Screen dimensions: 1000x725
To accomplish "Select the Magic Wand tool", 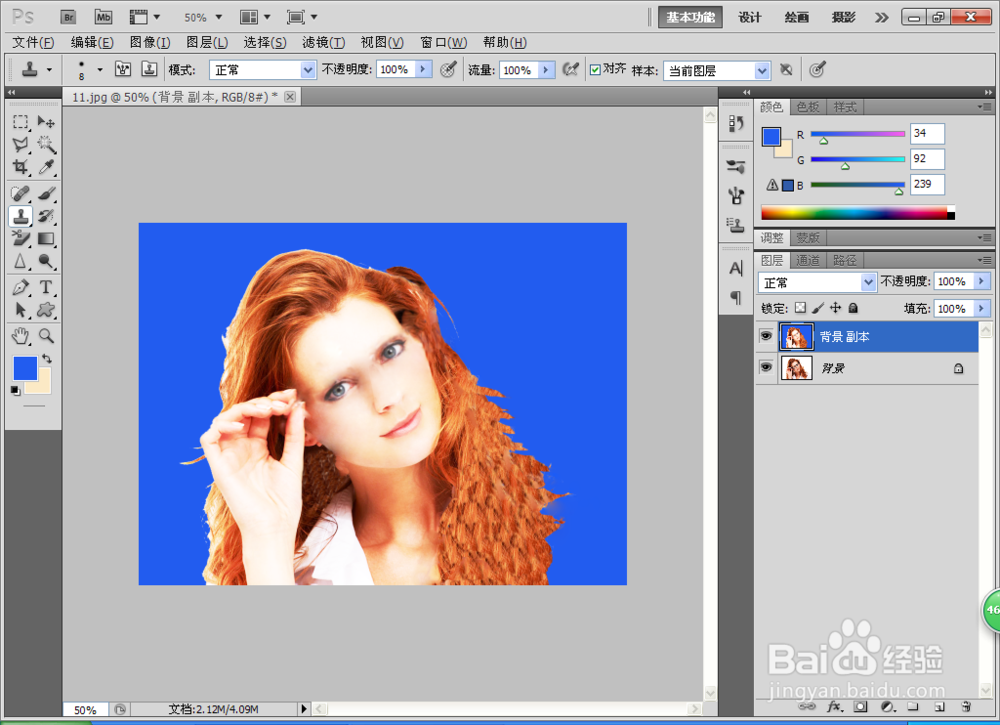I will tap(46, 144).
